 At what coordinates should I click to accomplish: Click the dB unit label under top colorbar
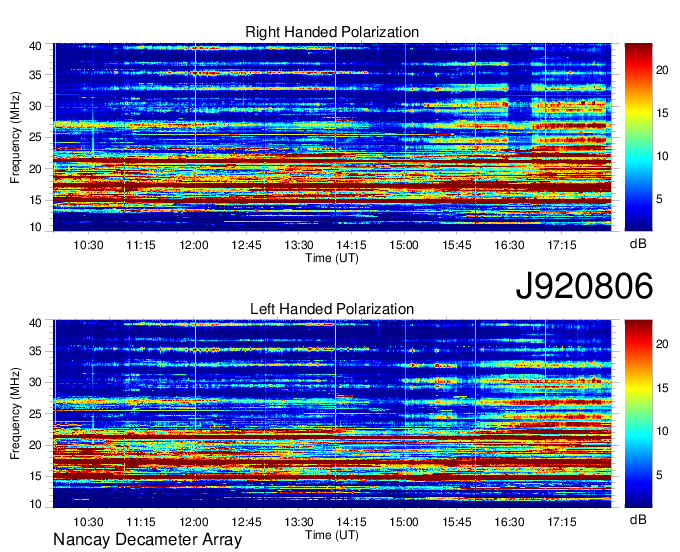638,244
